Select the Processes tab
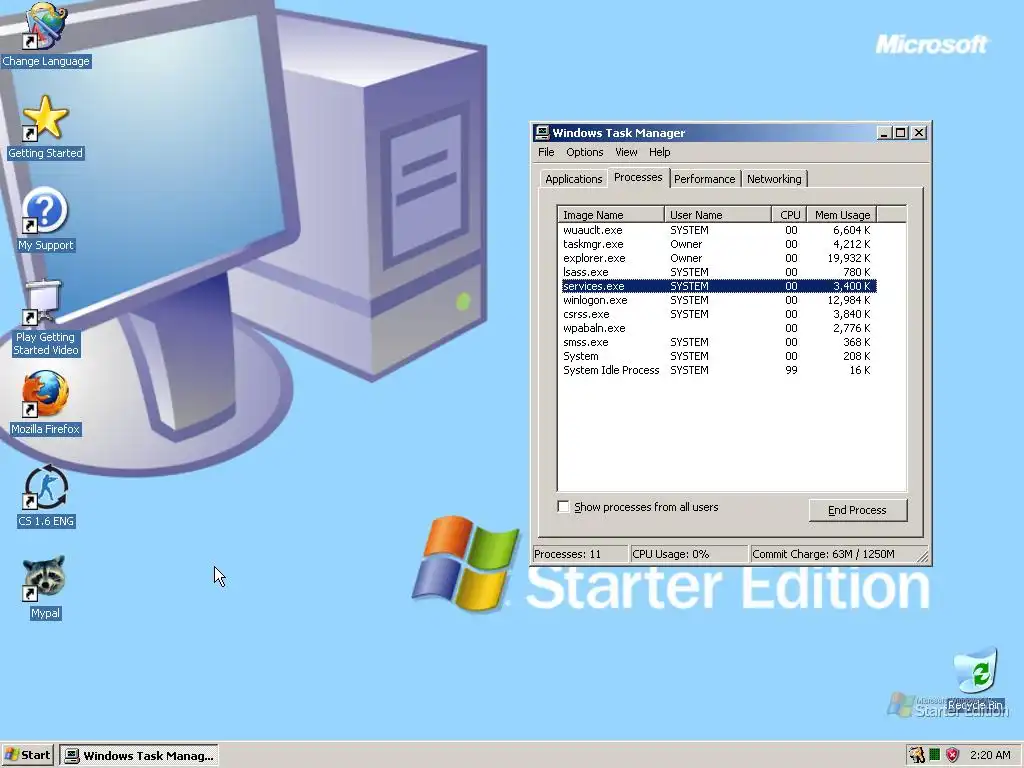 (x=638, y=177)
